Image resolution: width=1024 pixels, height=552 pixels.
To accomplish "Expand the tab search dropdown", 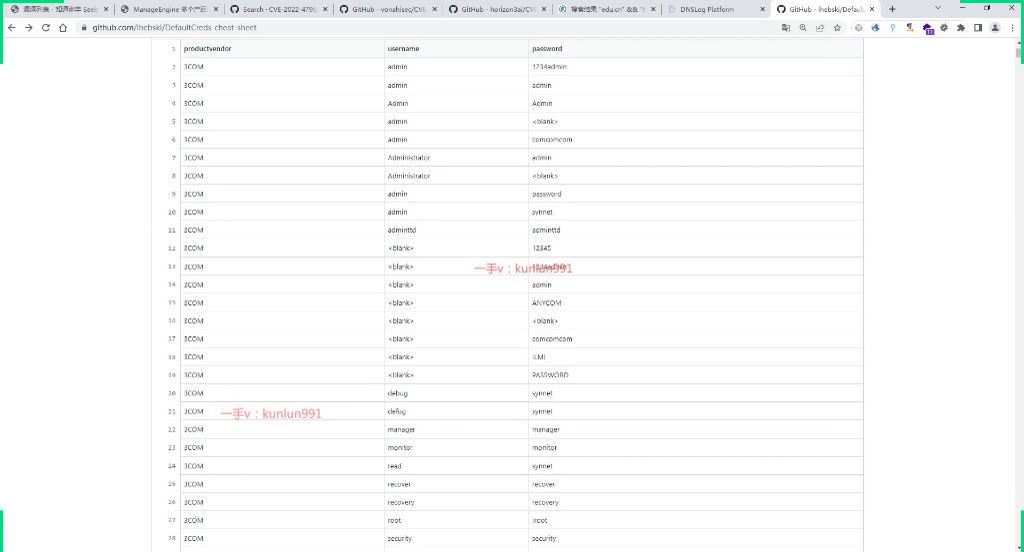I will coord(938,8).
